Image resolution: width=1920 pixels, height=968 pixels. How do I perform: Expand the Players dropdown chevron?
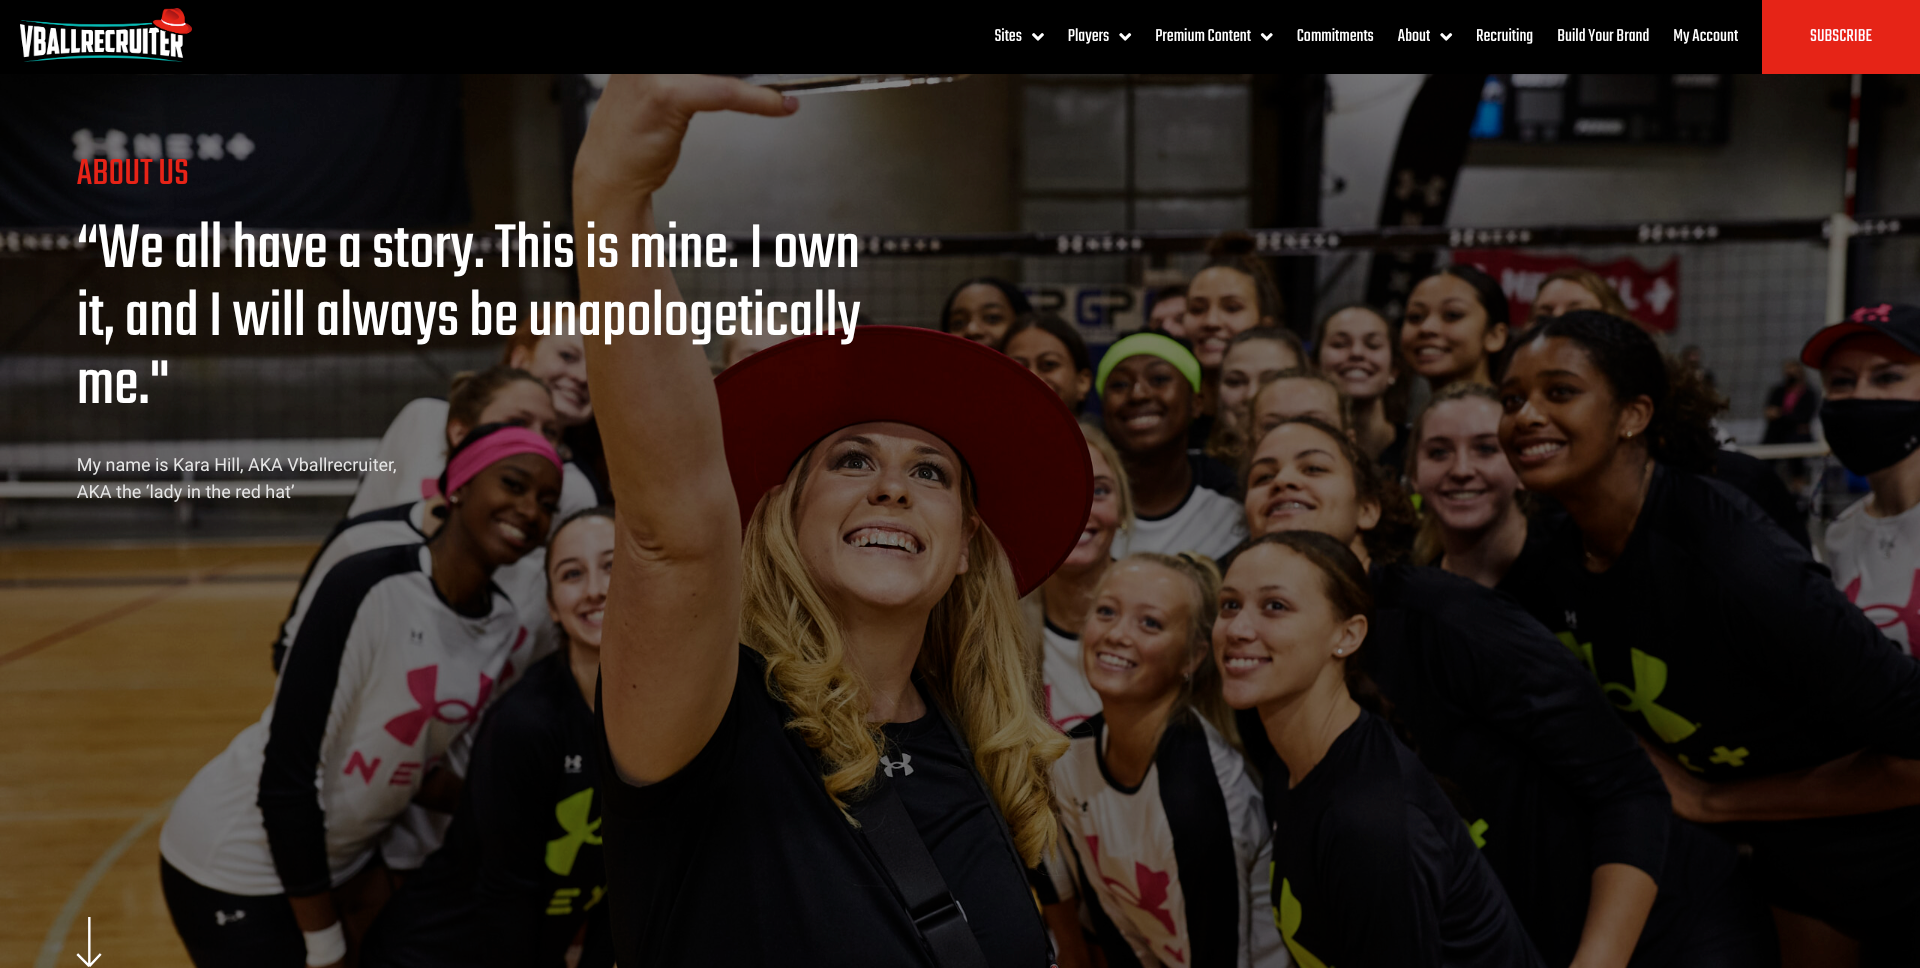pyautogui.click(x=1125, y=37)
